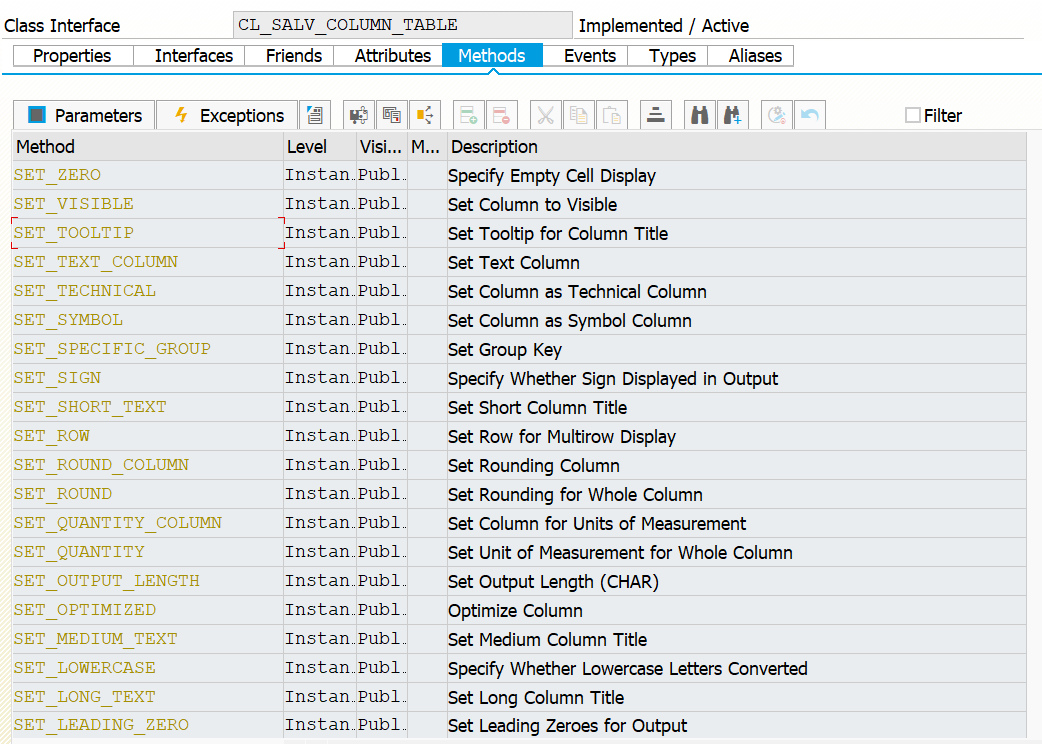Click the puzzle-piece enhancement icon
This screenshot has height=744, width=1042.
coord(359,115)
